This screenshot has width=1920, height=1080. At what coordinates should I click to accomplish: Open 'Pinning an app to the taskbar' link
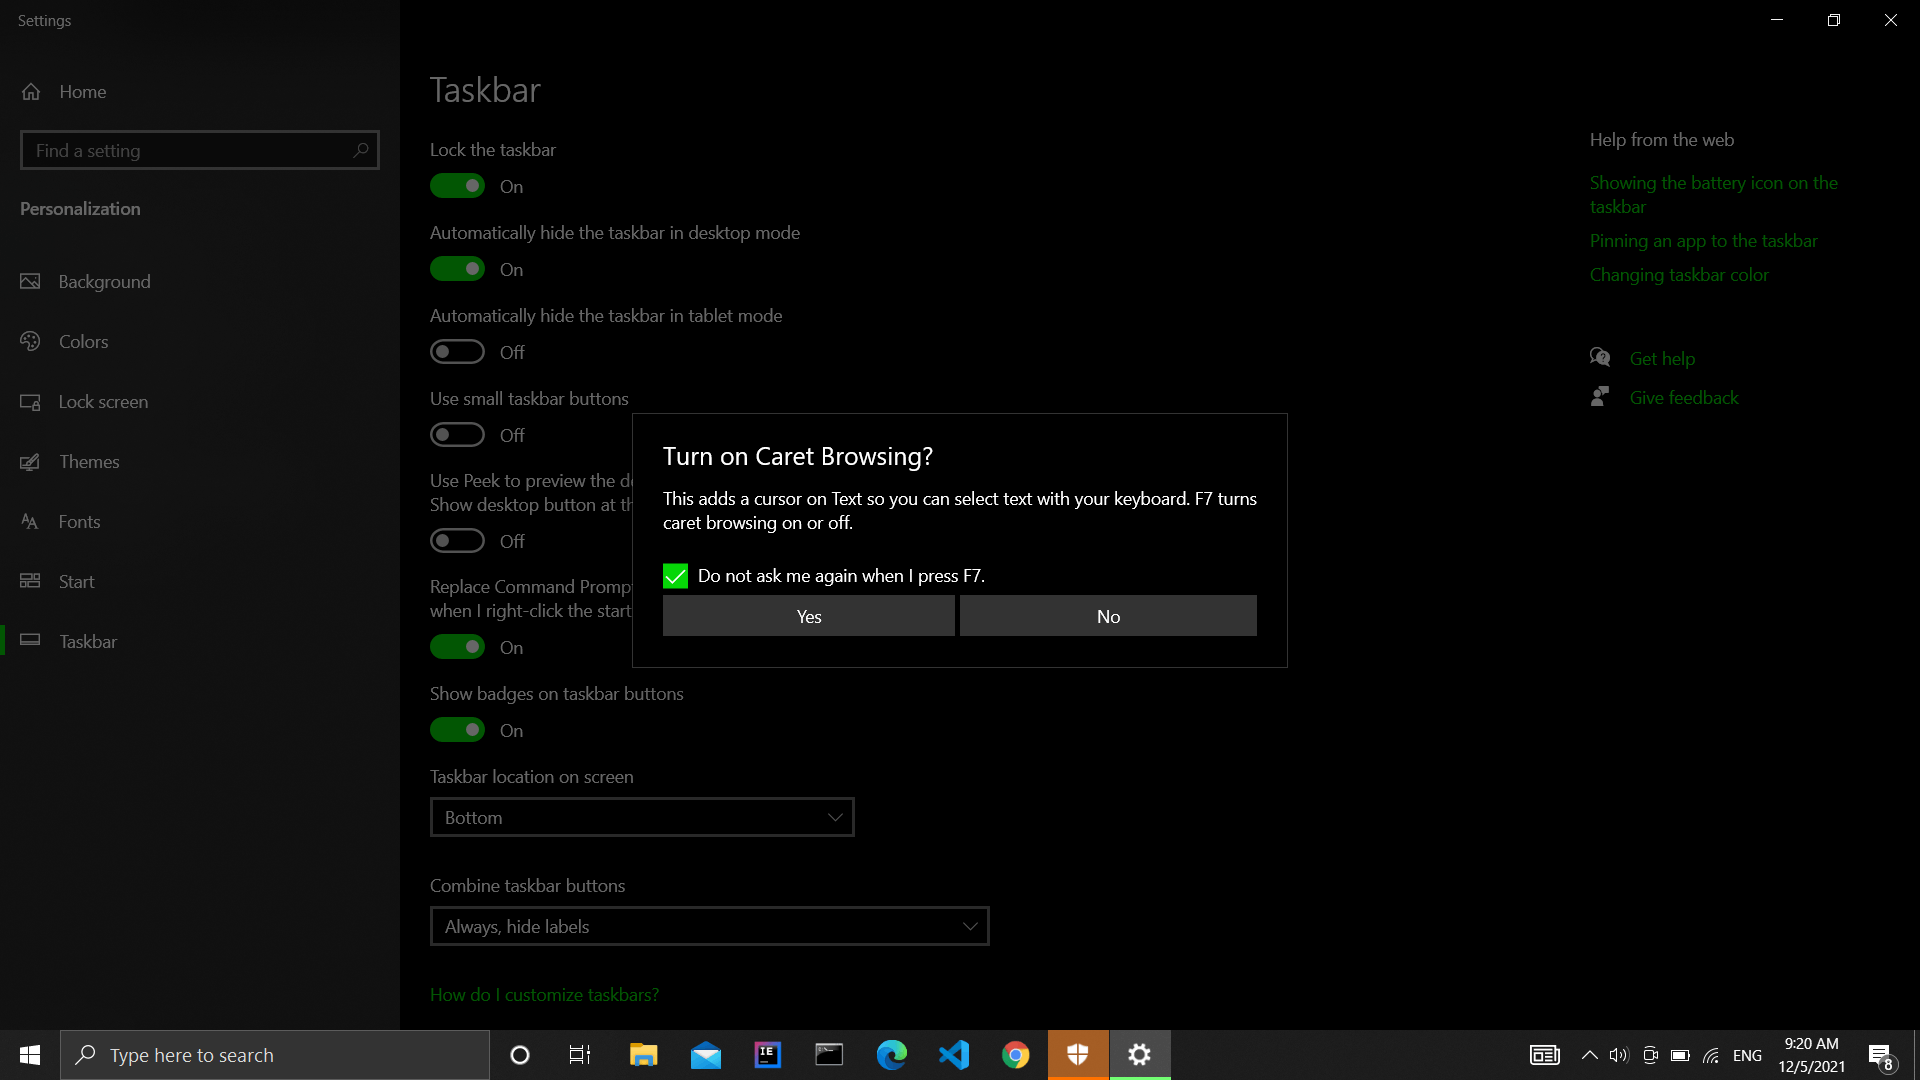(1704, 241)
